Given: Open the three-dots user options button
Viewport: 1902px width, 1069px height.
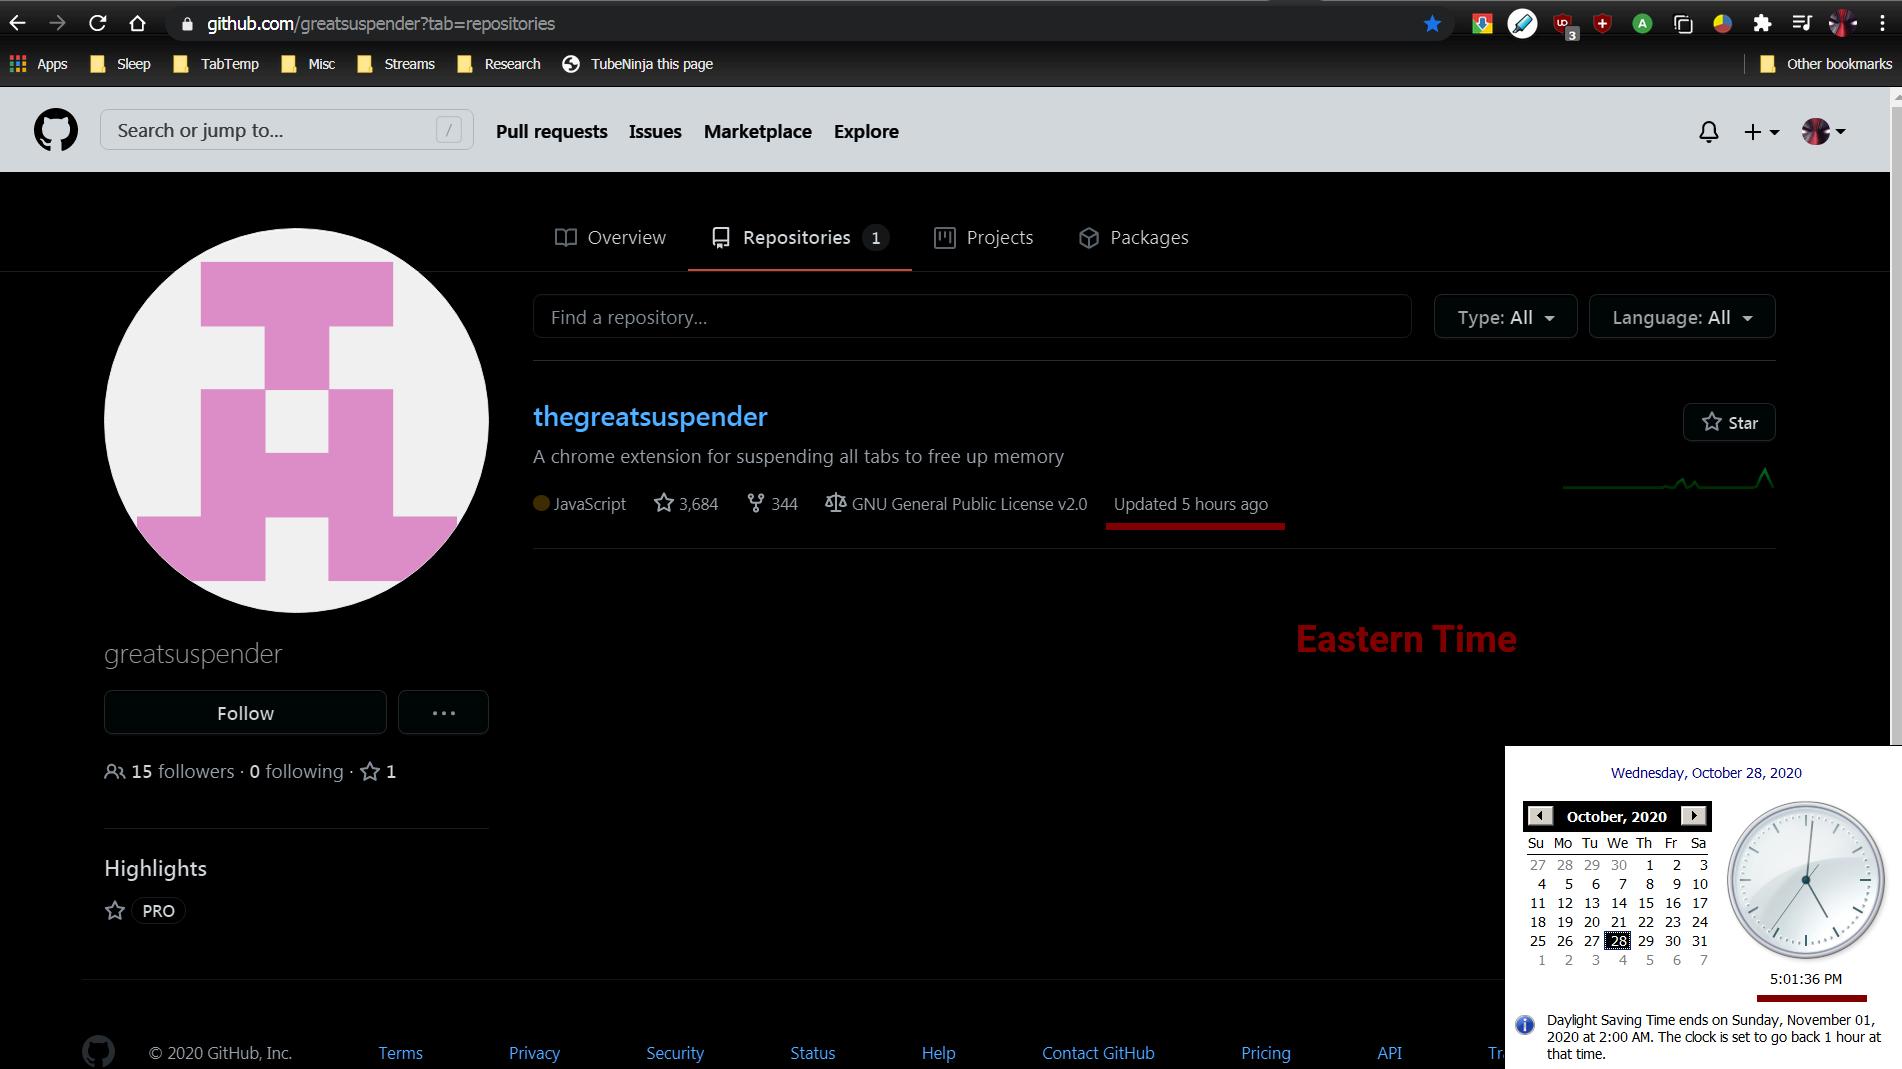Looking at the screenshot, I should point(443,712).
